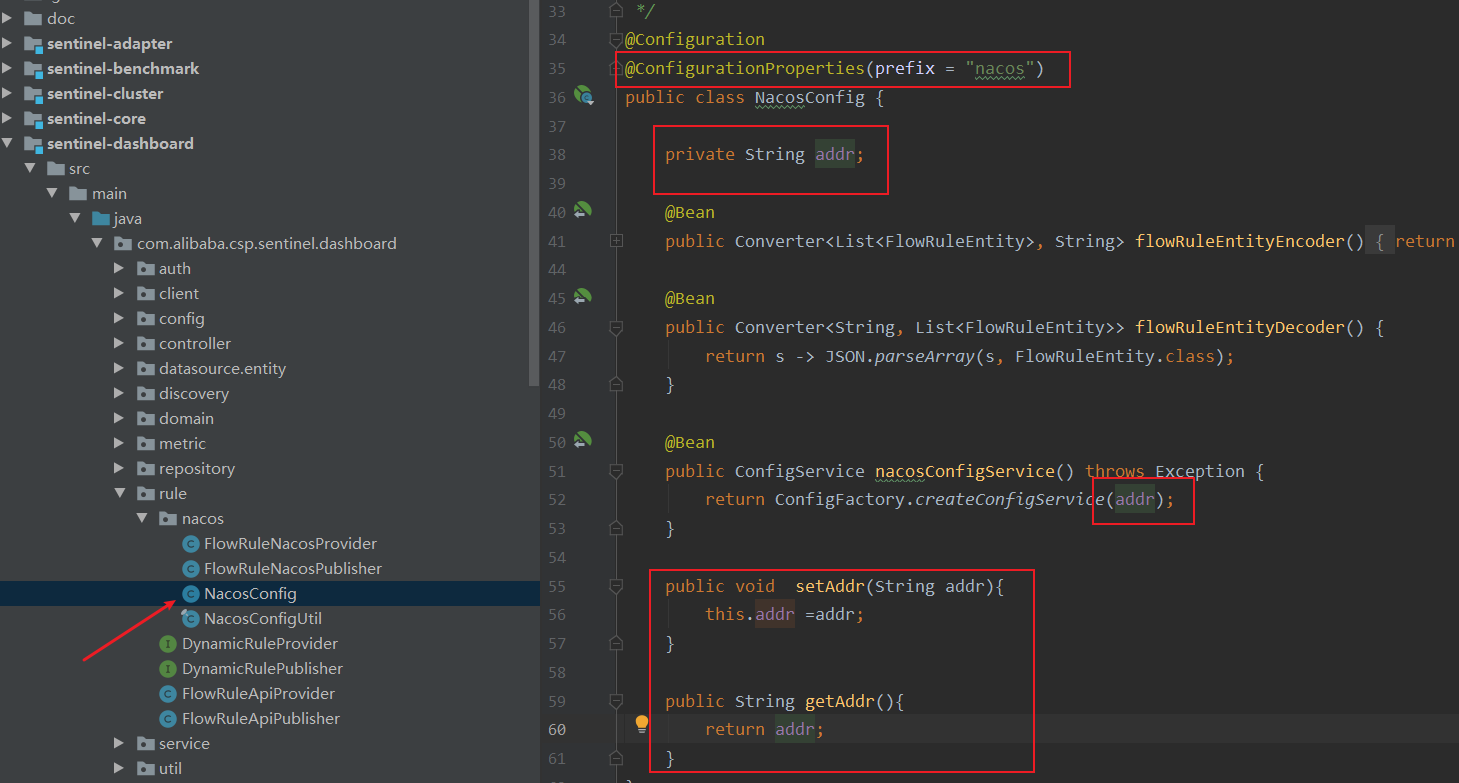1459x783 pixels.
Task: Fold the flowRuleEntityDecoder method
Action: coord(616,327)
